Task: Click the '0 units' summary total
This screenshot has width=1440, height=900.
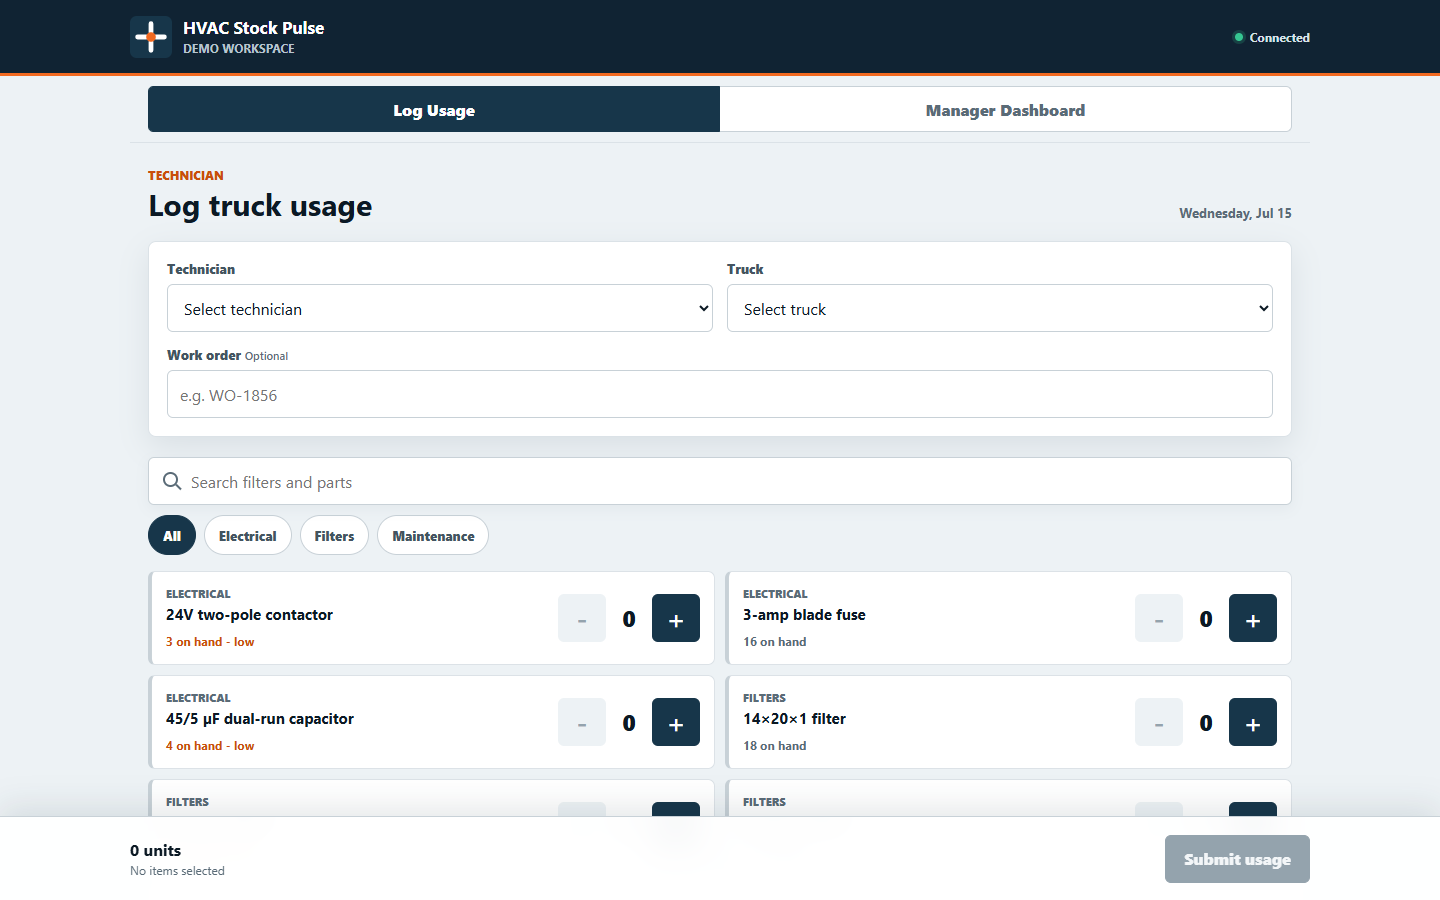Action: pos(155,850)
